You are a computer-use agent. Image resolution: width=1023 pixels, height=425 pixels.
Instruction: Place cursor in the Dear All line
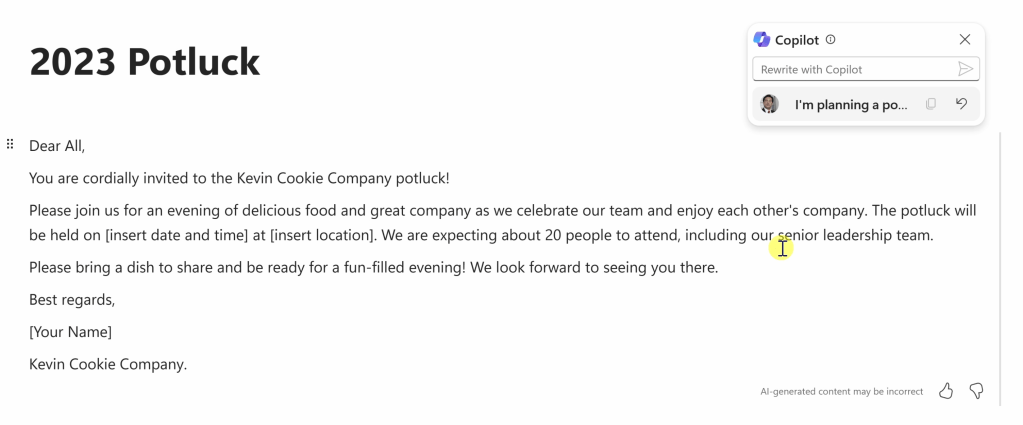coord(57,146)
